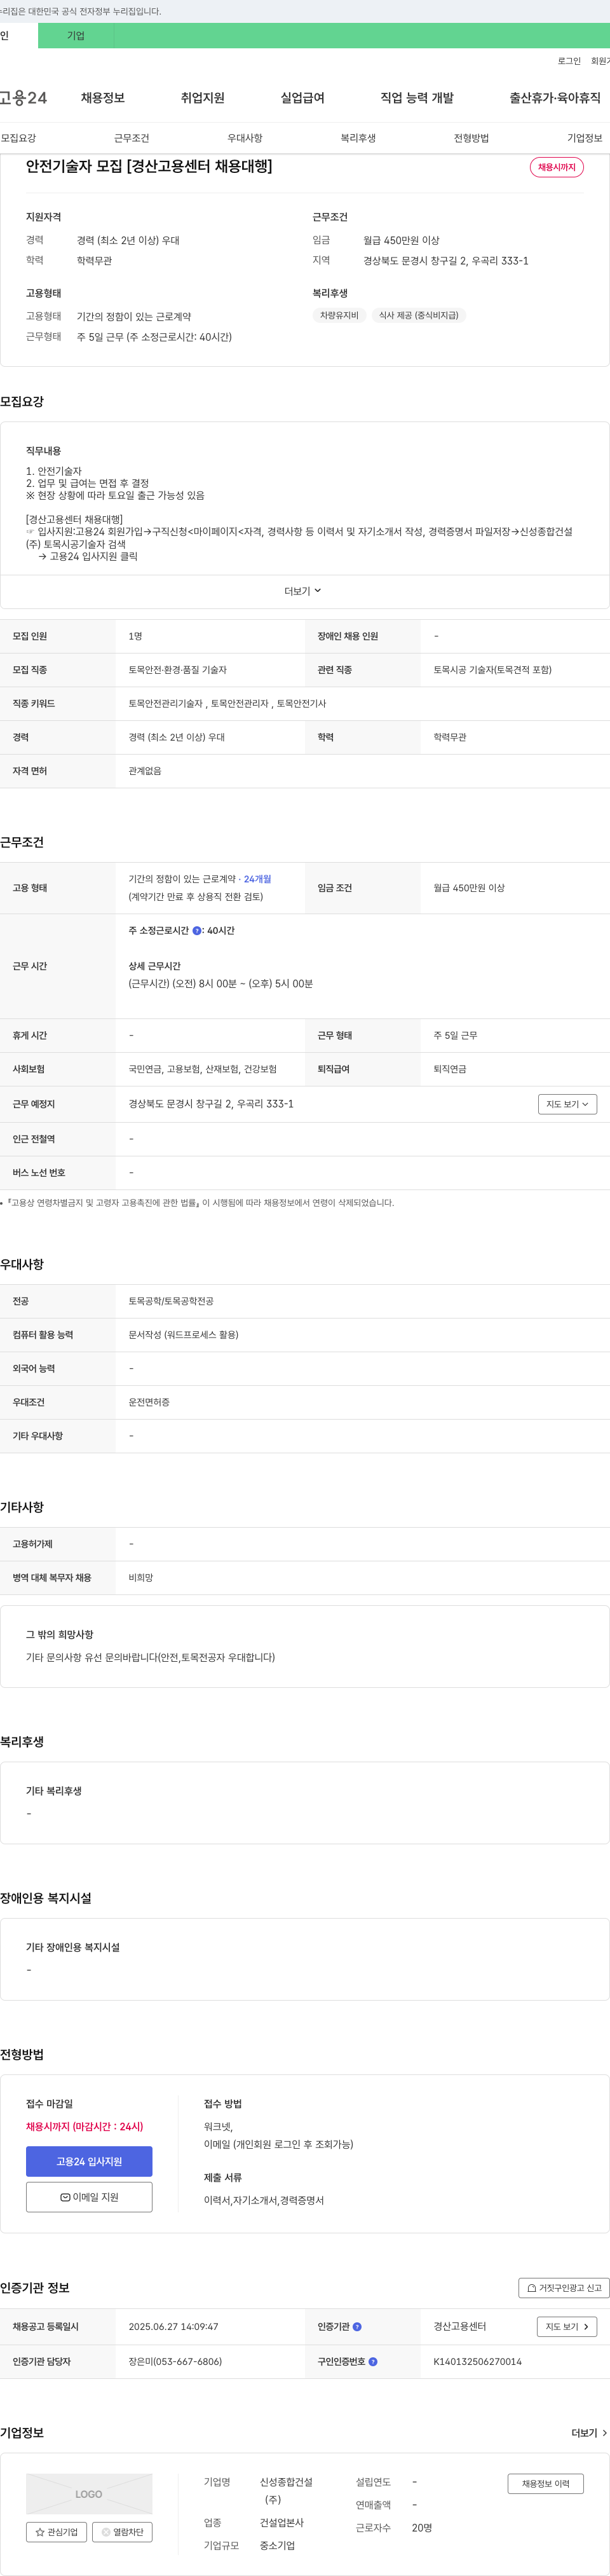Click registration date 2025.06.27 14:09:47

pyautogui.click(x=173, y=2326)
